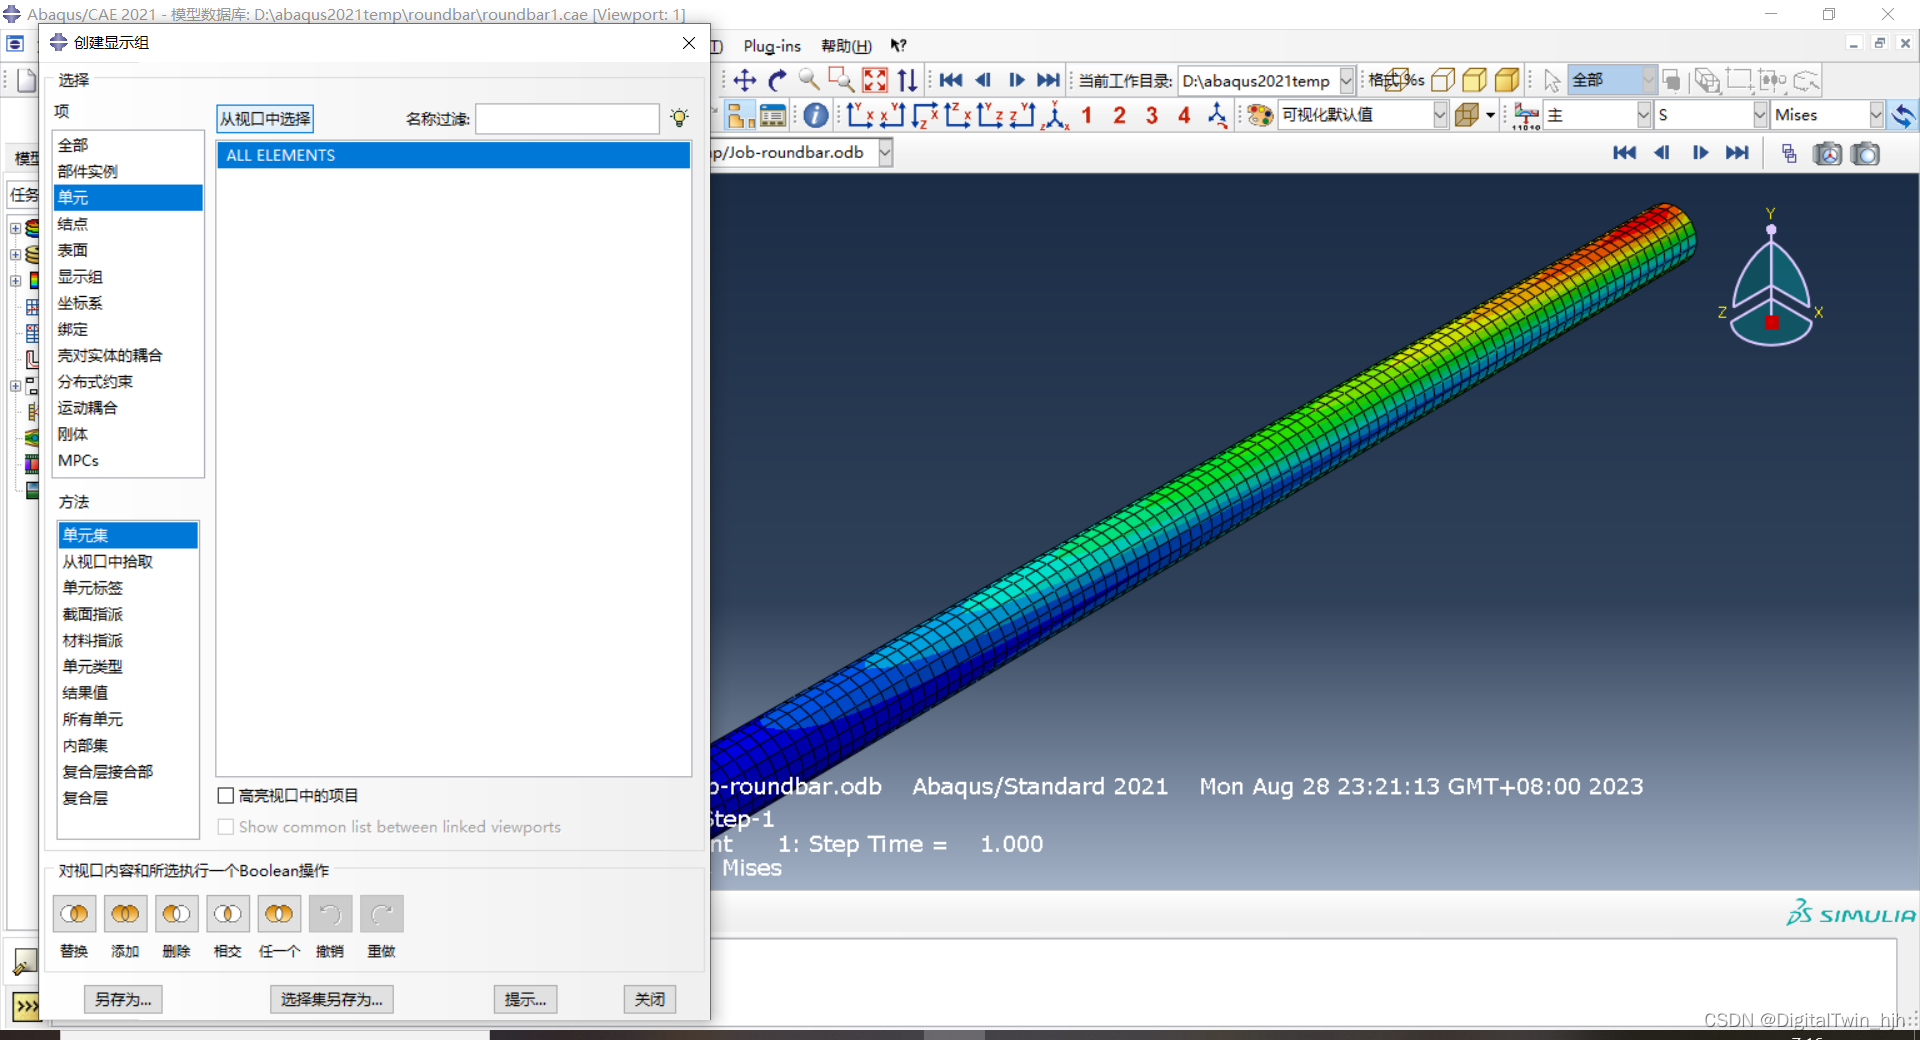Viewport: 1920px width, 1040px height.
Task: Open the render style cube dropdown arrow
Action: [1490, 116]
